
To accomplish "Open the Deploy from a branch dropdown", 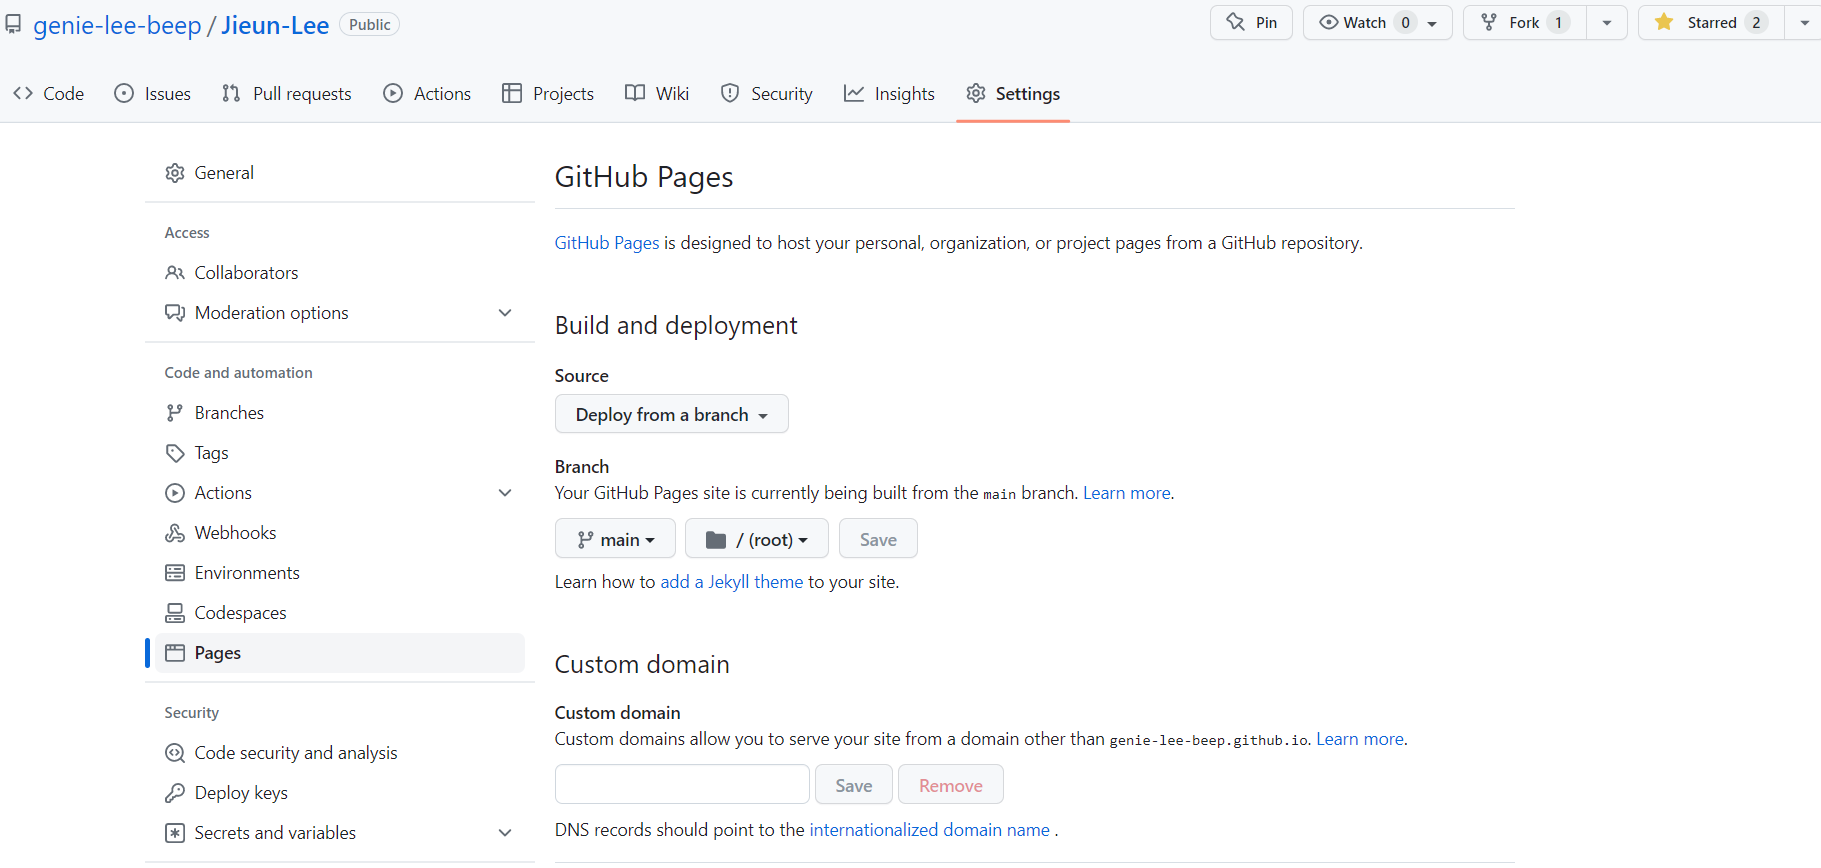I will click(672, 414).
